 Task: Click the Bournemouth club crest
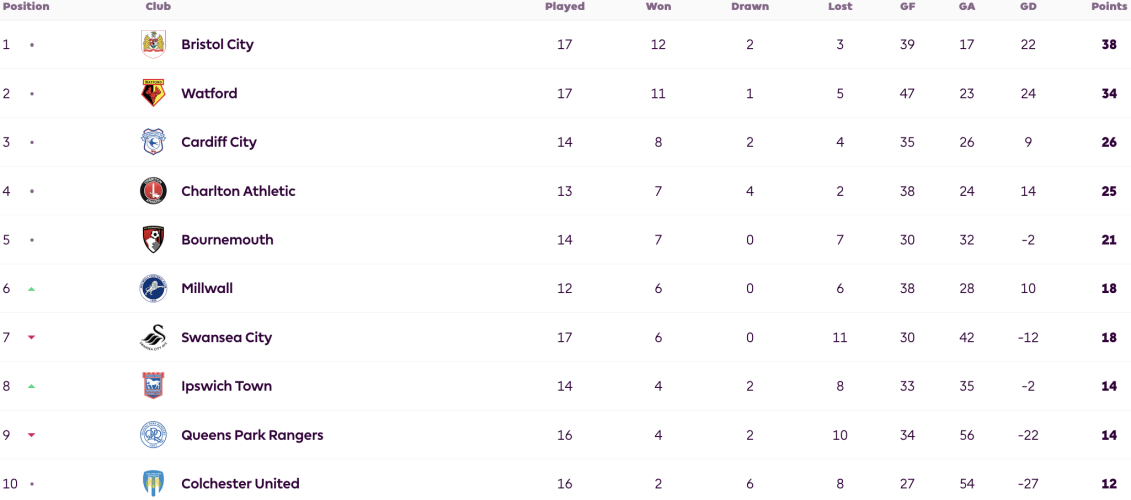click(153, 240)
